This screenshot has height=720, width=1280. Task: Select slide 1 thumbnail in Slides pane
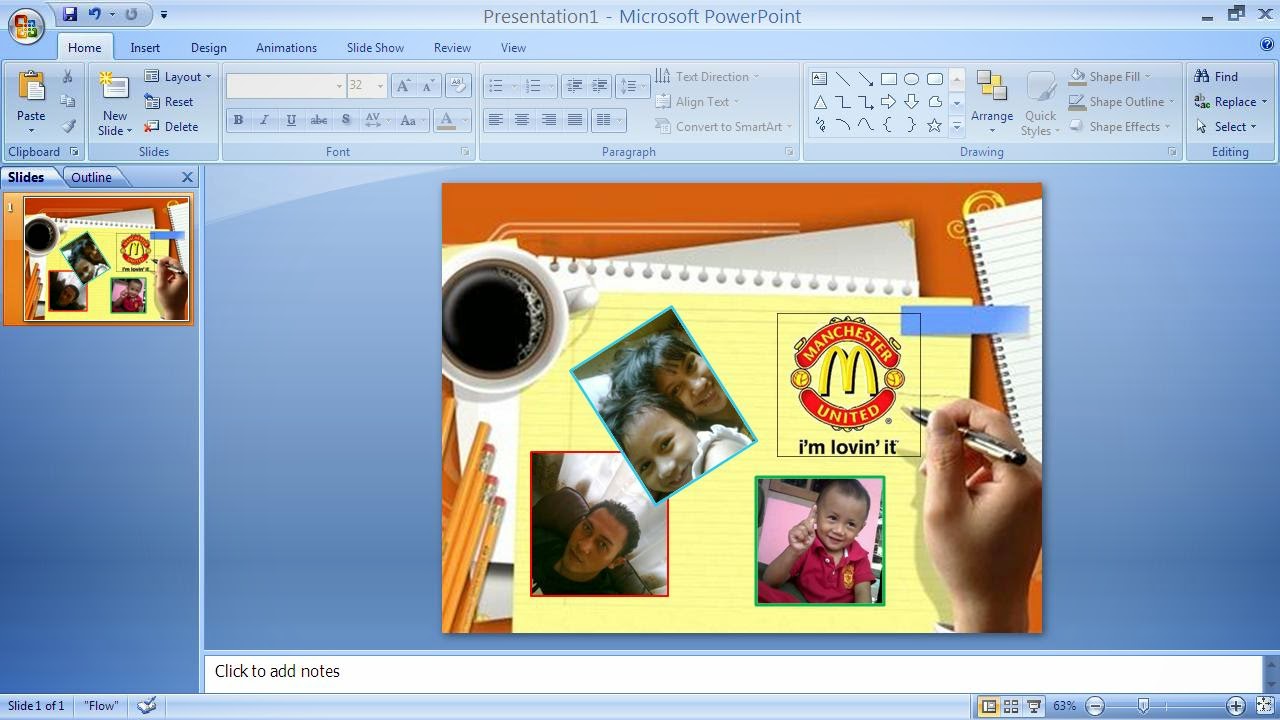click(x=106, y=259)
